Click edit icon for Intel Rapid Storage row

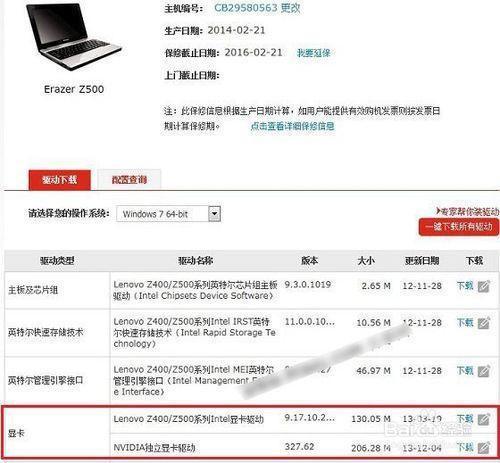(x=483, y=323)
